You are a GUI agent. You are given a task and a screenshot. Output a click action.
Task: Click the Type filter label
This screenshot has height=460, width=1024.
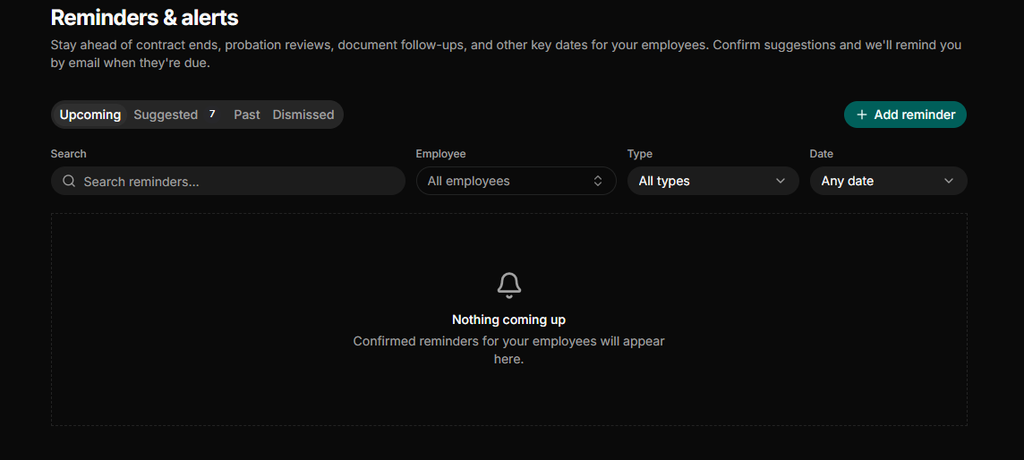pyautogui.click(x=640, y=154)
